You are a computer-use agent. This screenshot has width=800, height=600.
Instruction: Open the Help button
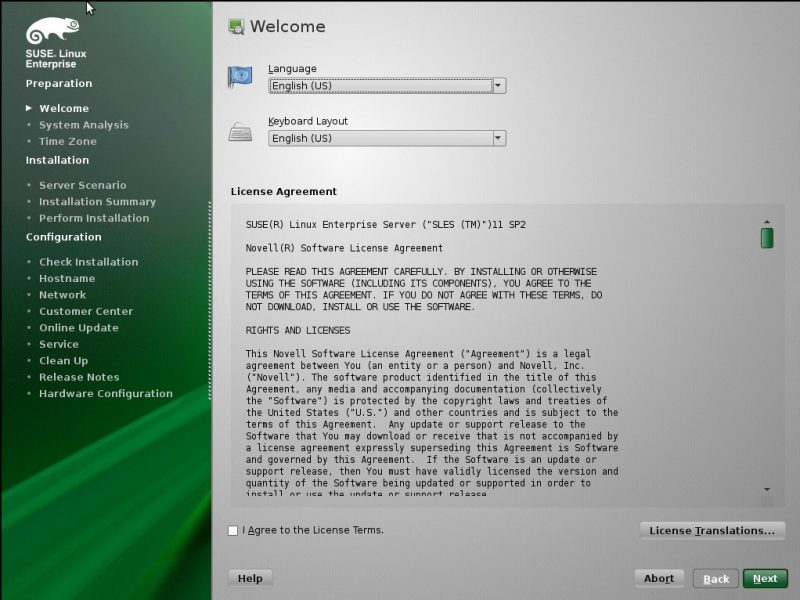point(250,578)
